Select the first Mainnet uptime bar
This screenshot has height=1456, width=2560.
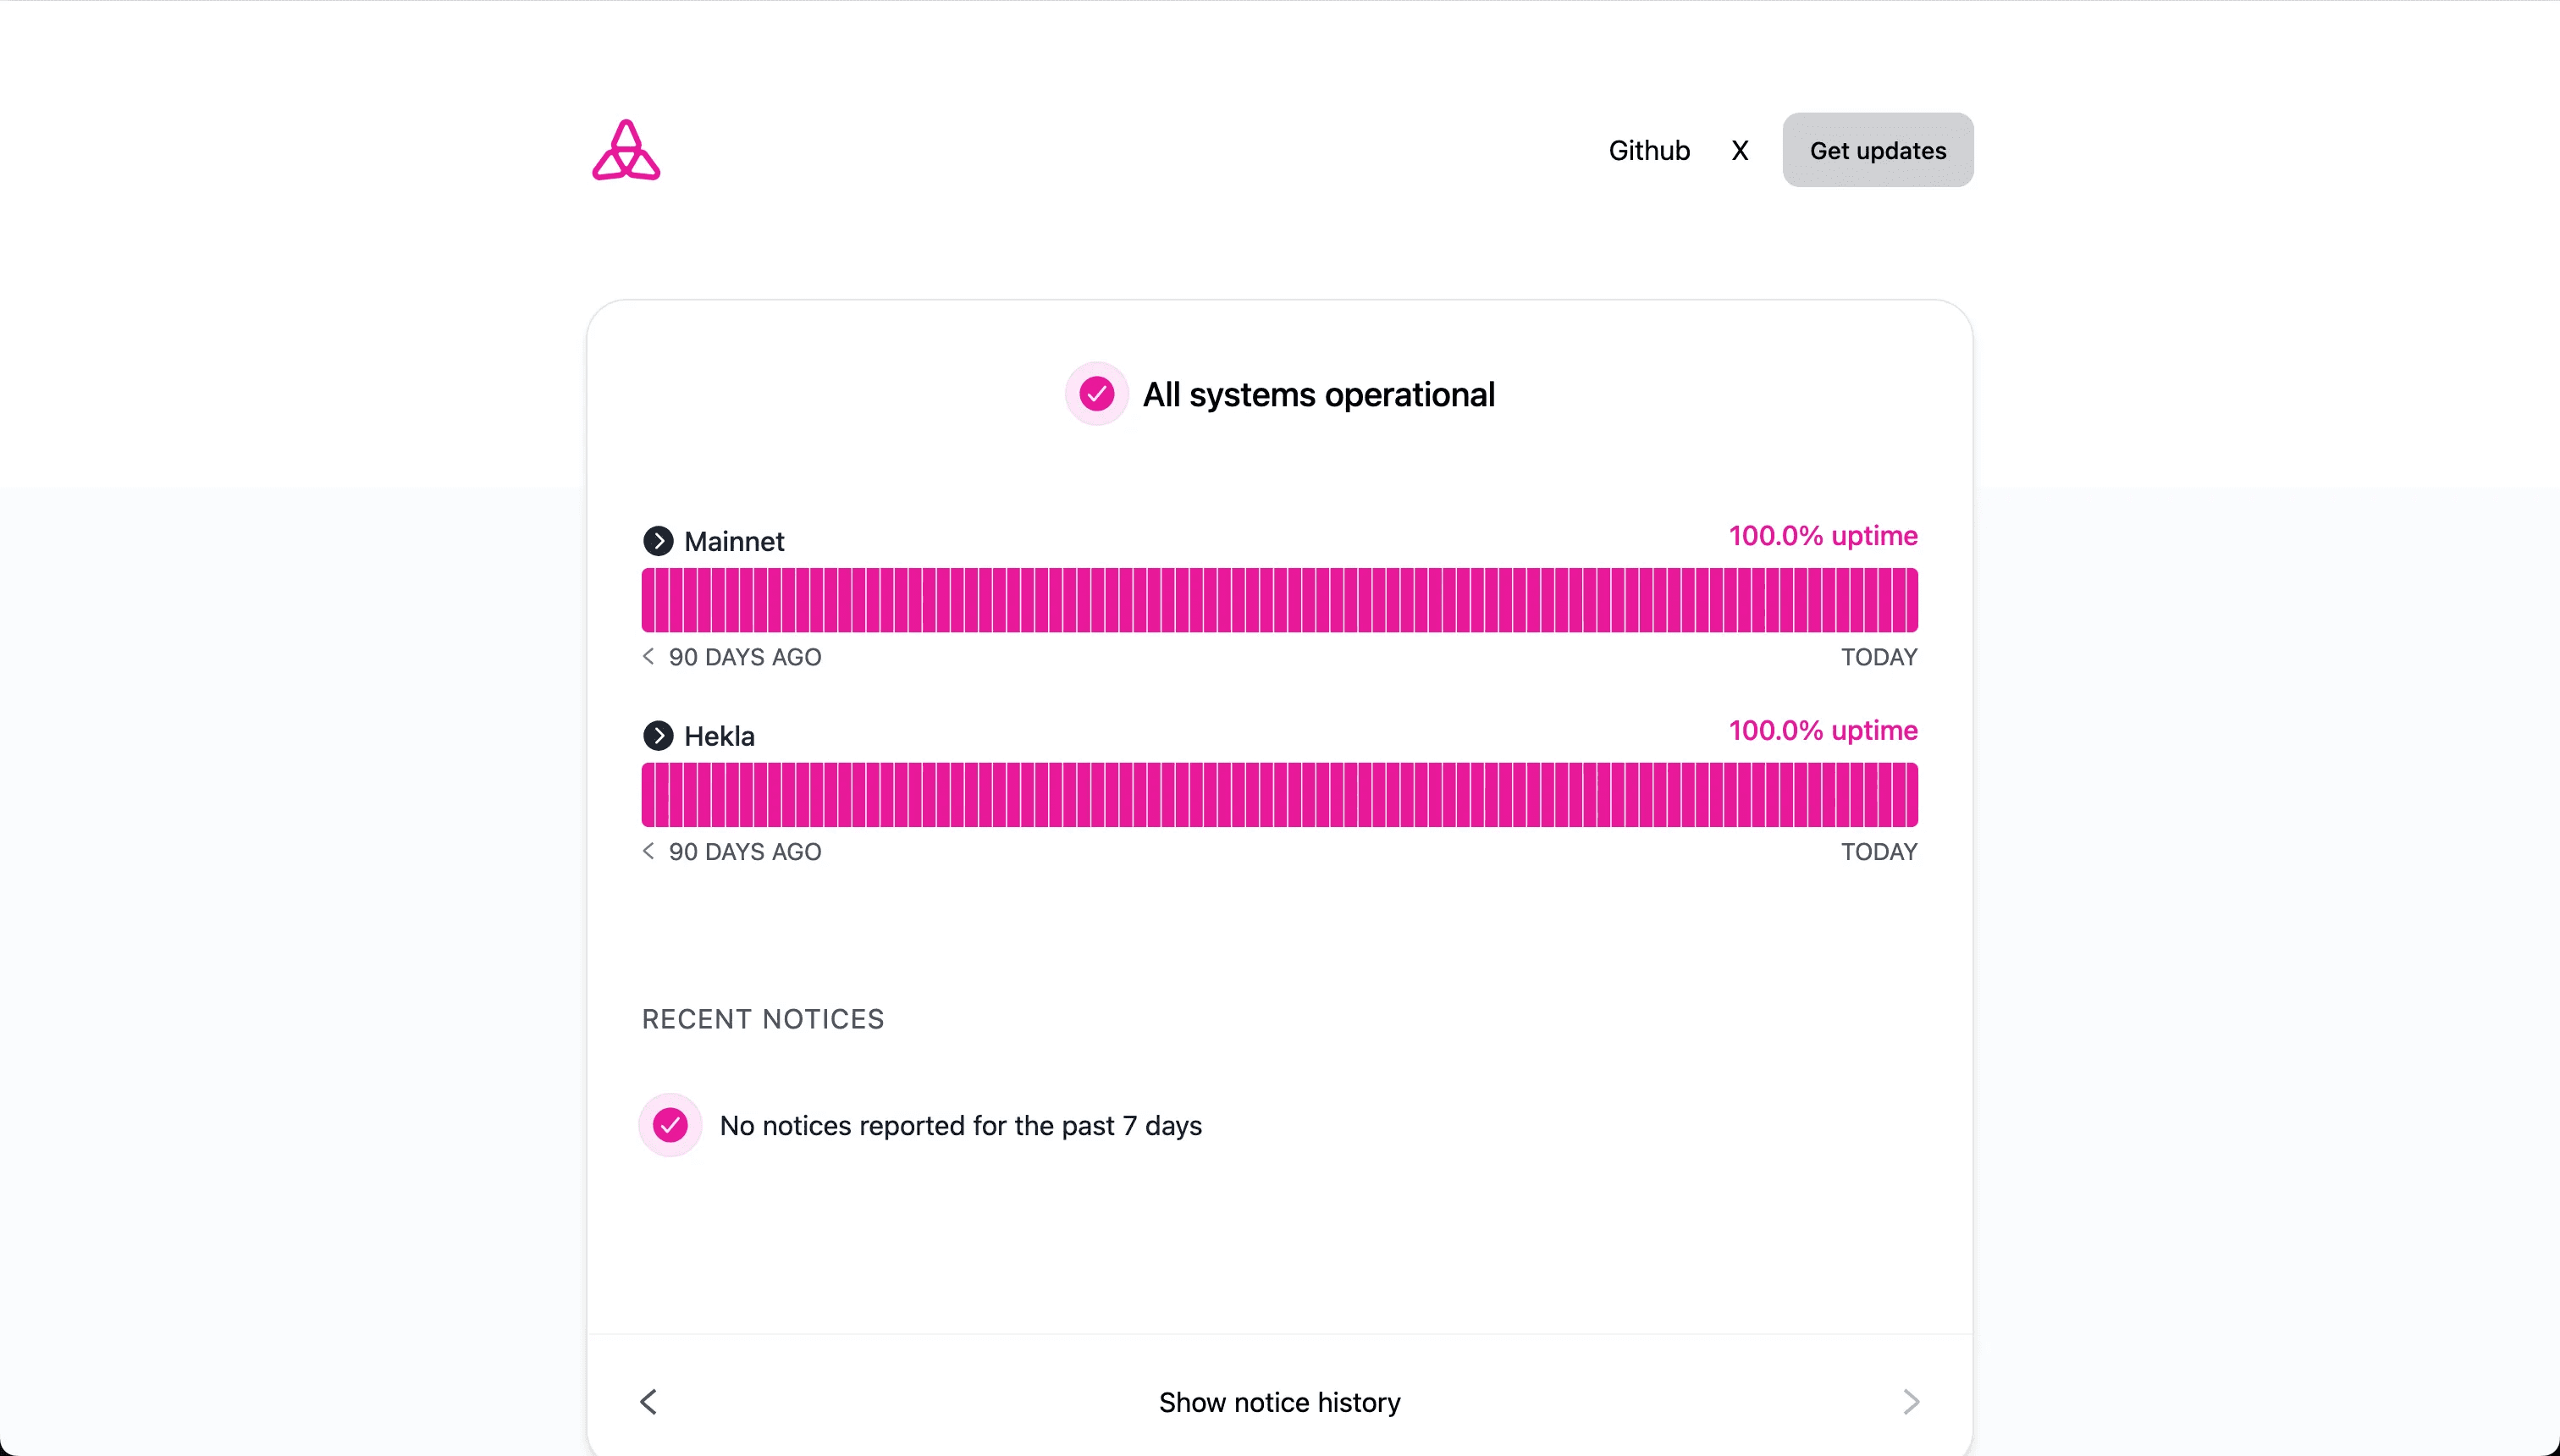(648, 600)
